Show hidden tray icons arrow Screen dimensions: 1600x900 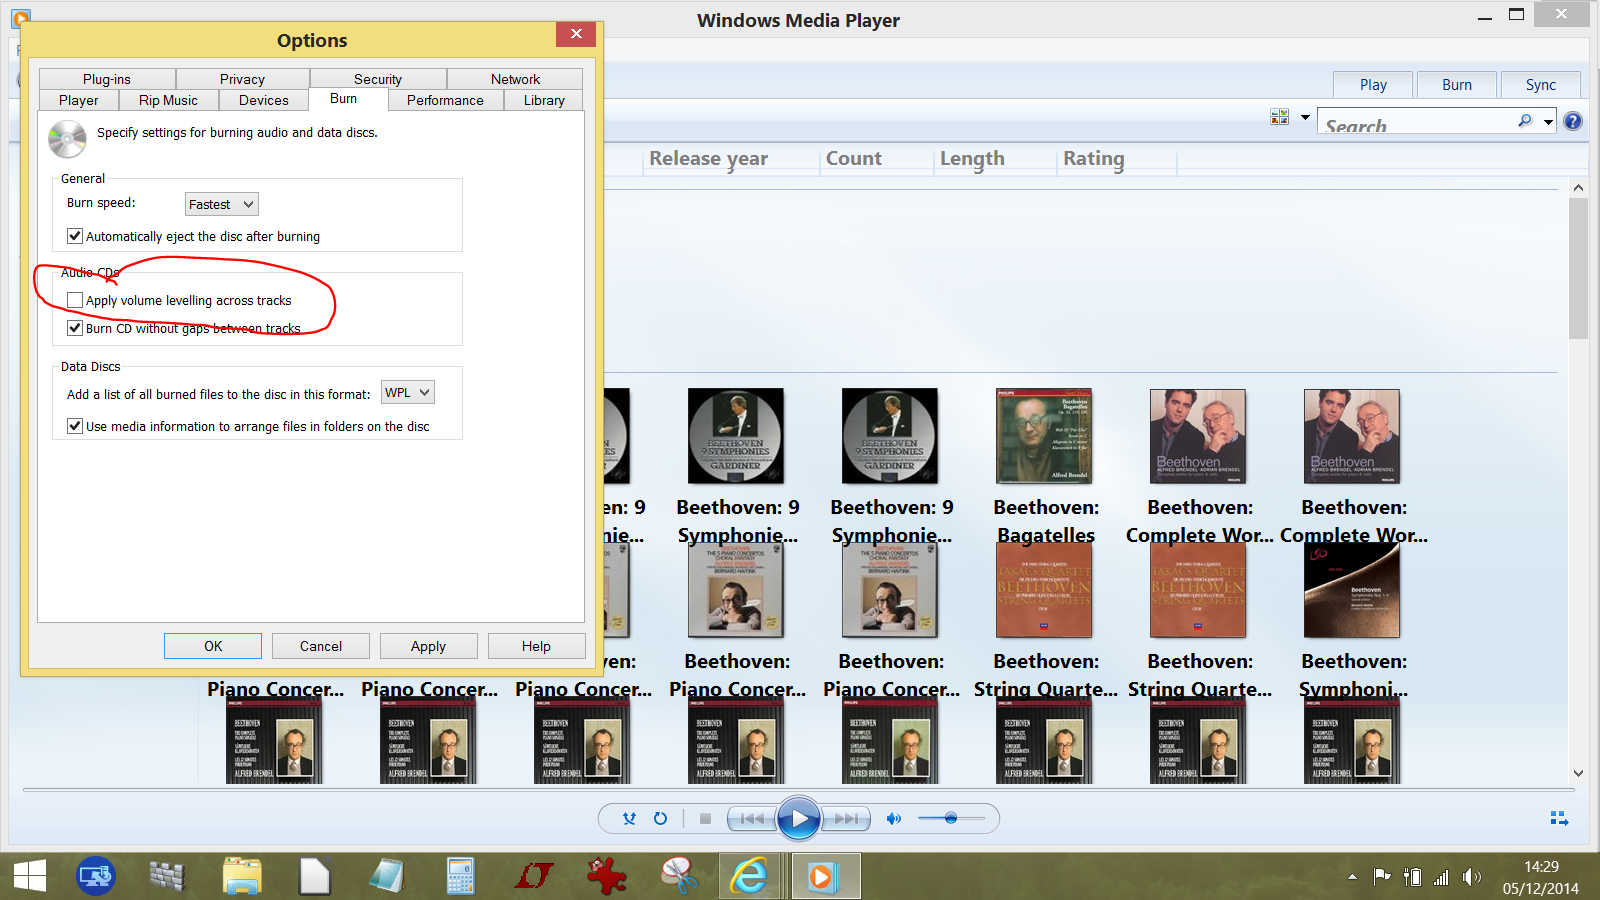point(1352,877)
